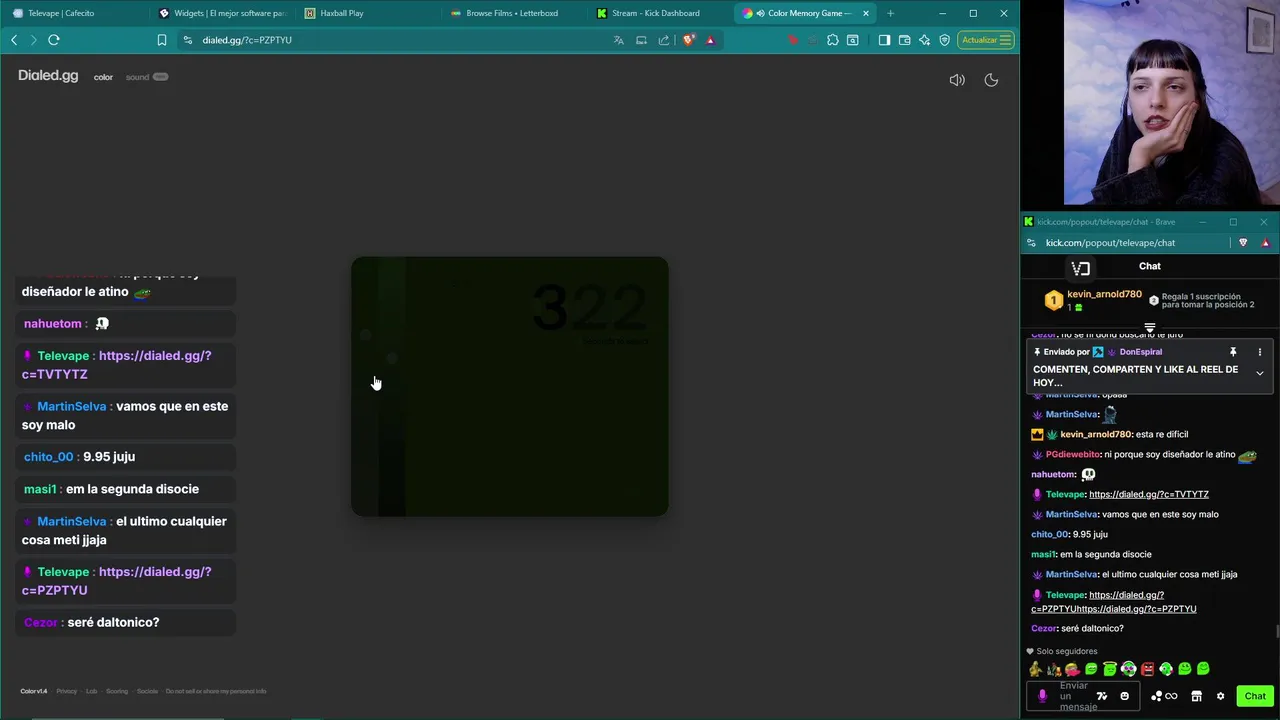Open the Brave VPN shield icon
Viewport: 1280px width, 720px height.
pyautogui.click(x=943, y=40)
